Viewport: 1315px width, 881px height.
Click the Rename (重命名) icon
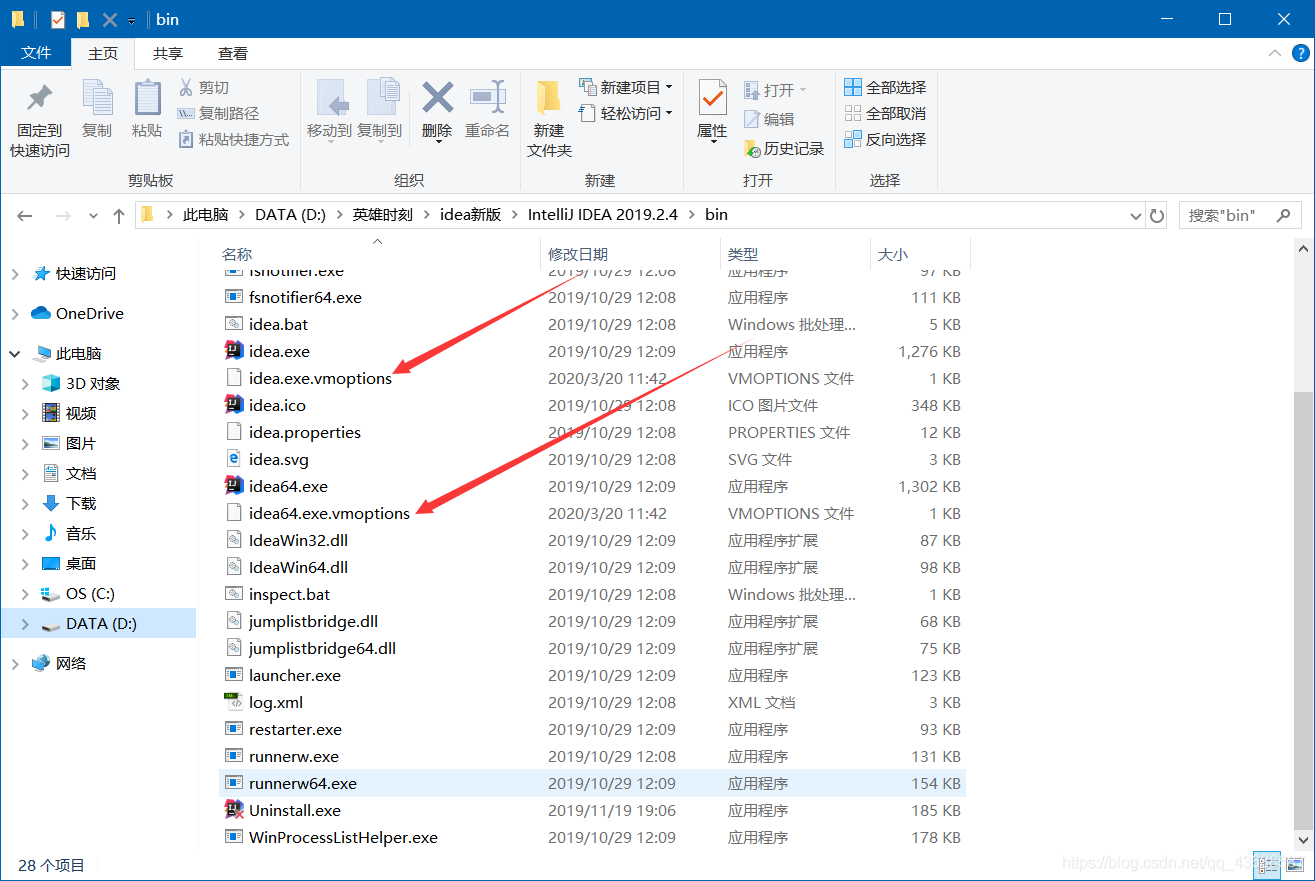(x=487, y=97)
